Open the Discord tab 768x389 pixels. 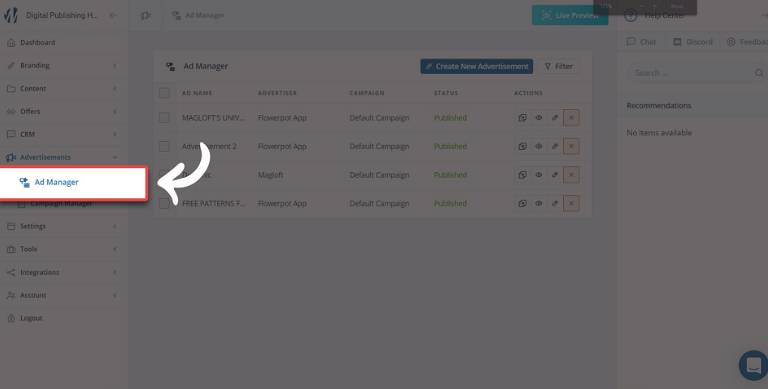pos(693,42)
